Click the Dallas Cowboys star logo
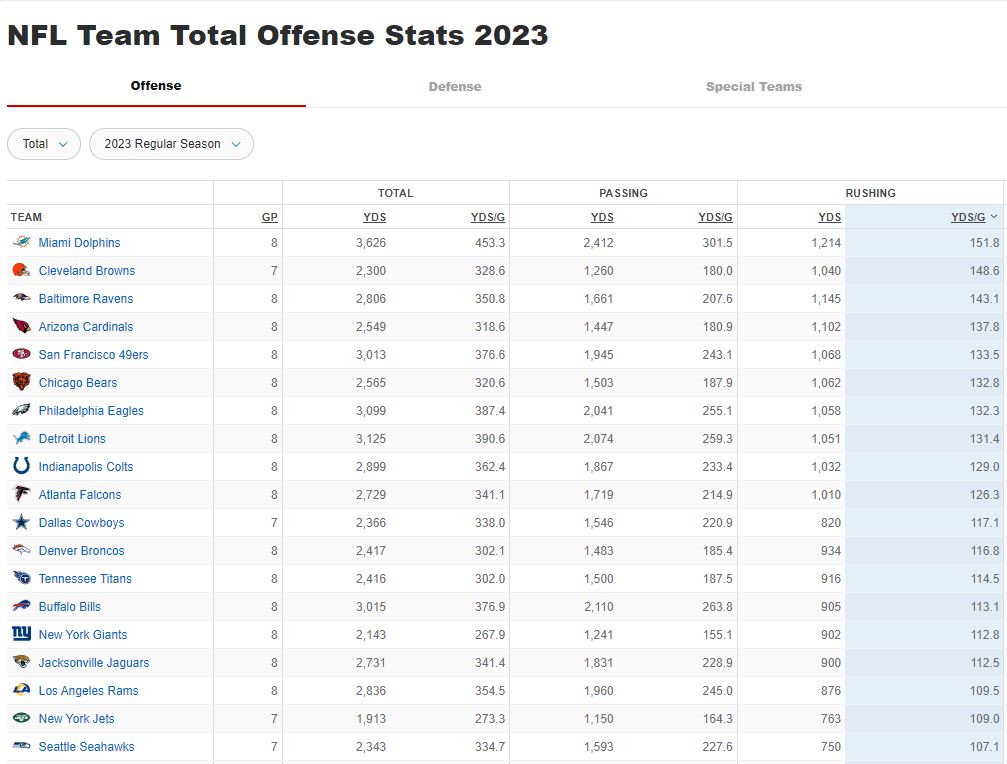1007x764 pixels. coord(22,522)
